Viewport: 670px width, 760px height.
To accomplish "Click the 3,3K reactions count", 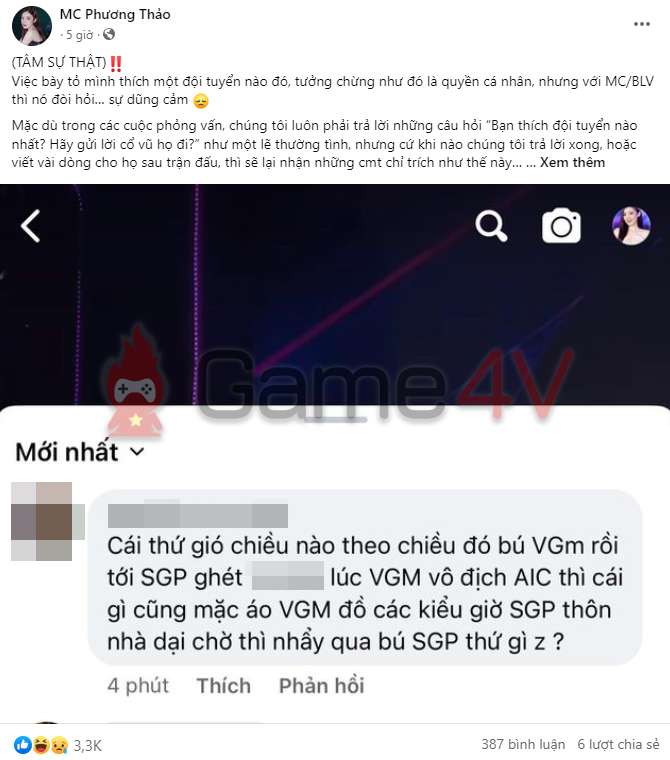I will [x=87, y=745].
